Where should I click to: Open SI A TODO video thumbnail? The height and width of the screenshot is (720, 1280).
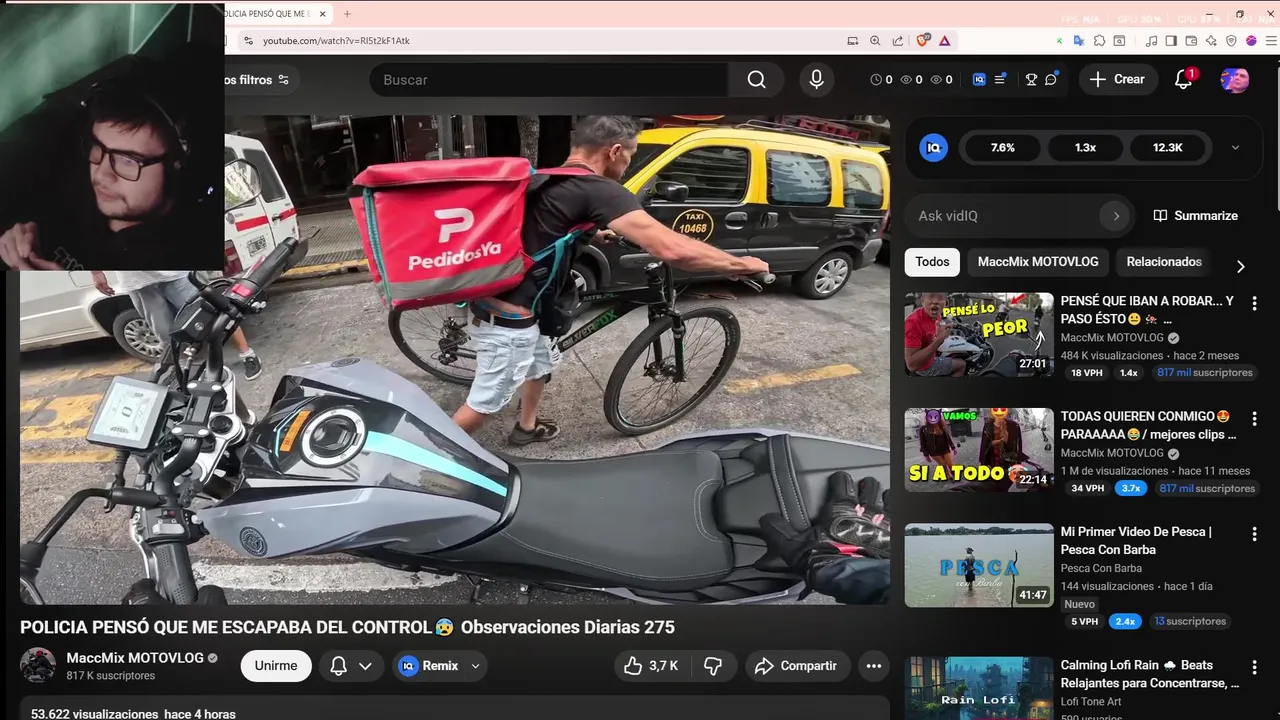coord(979,450)
